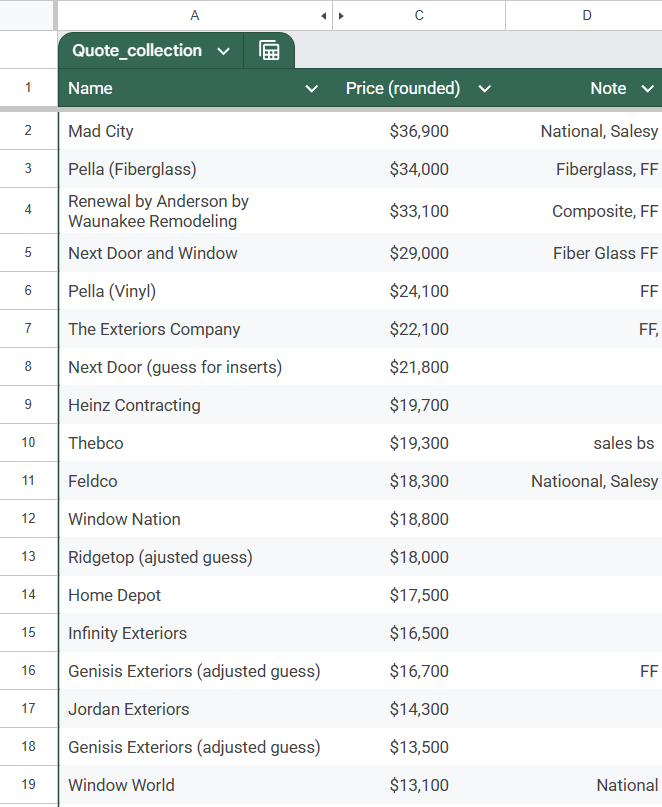The height and width of the screenshot is (807, 662).
Task: Select the row 1 header
Action: tap(28, 88)
